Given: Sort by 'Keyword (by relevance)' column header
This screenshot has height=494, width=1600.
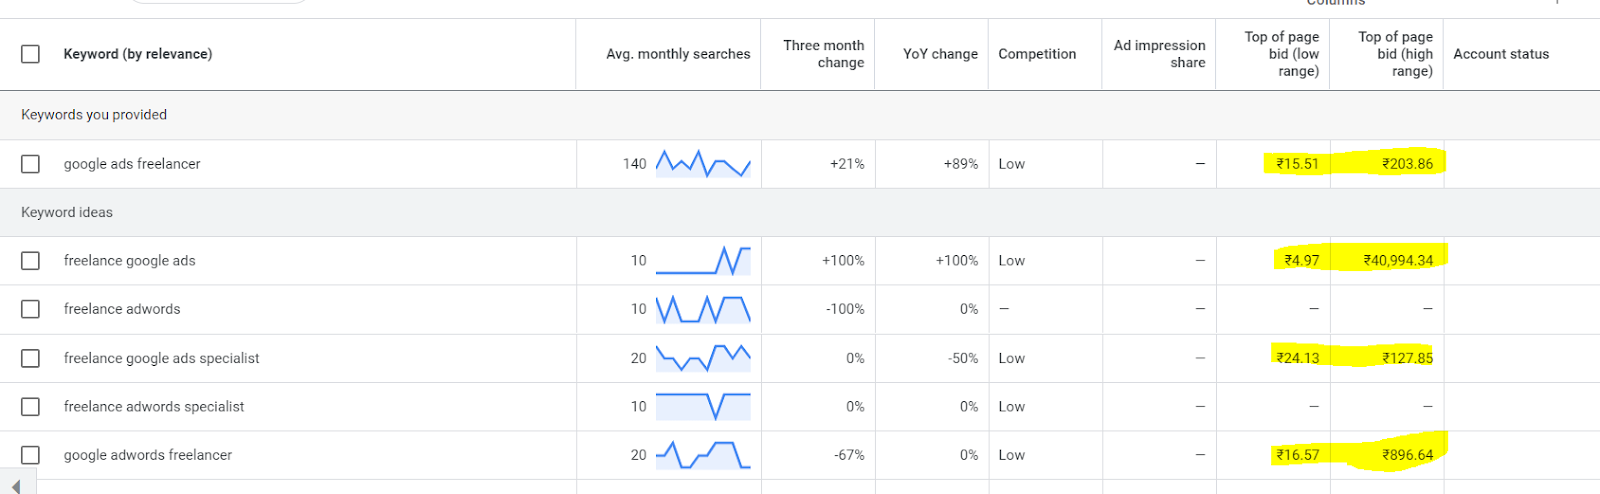Looking at the screenshot, I should [138, 54].
